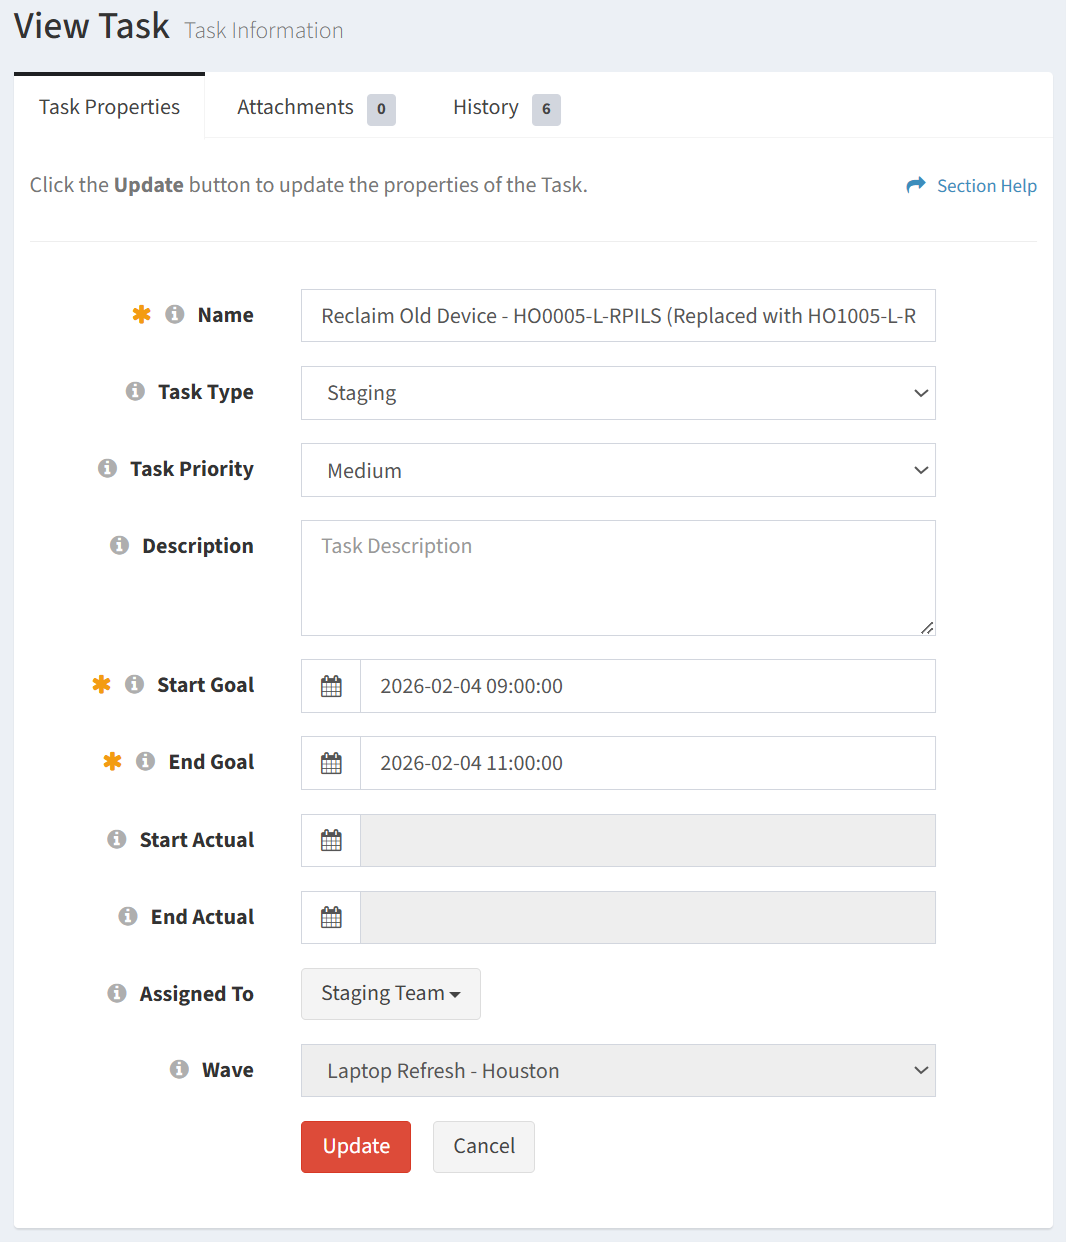Click the End Actual calendar icon
This screenshot has width=1066, height=1242.
[x=331, y=917]
